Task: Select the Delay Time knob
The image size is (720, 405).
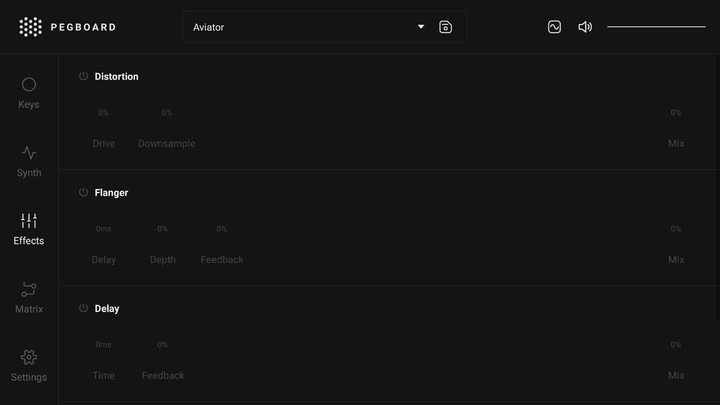Action: (104, 347)
